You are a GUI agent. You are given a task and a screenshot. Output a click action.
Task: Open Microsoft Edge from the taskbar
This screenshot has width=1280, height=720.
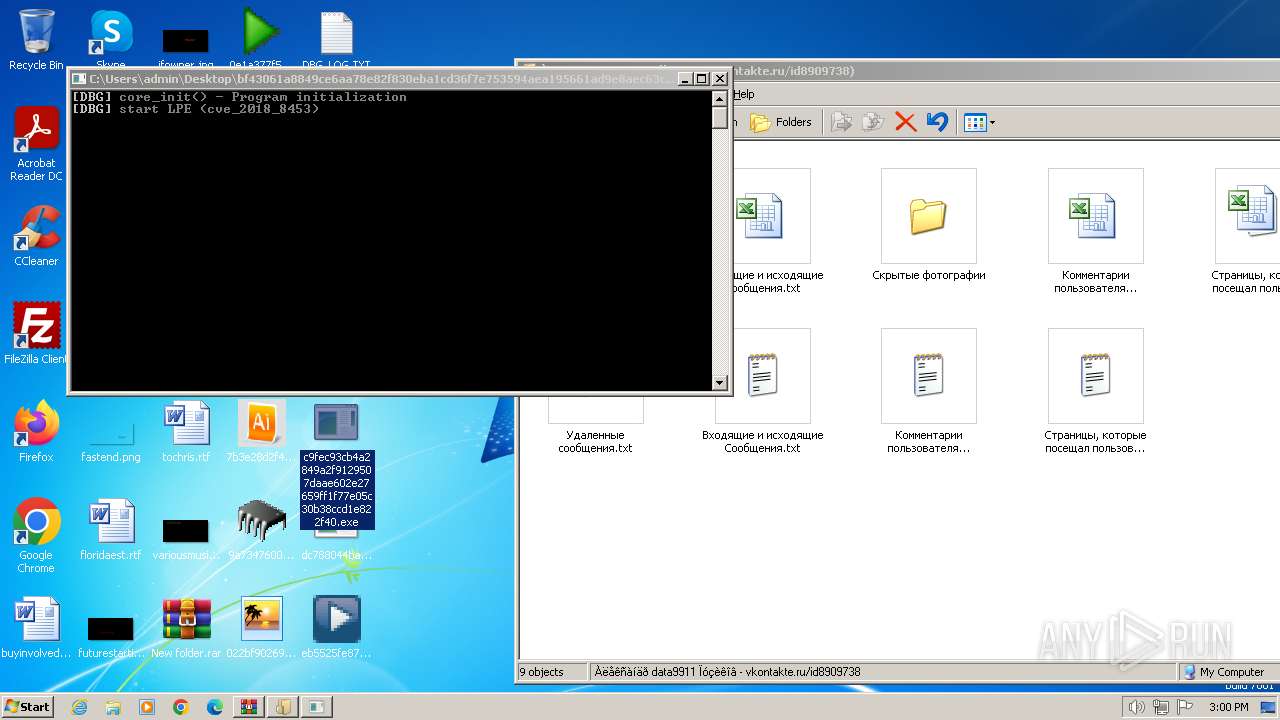(215, 707)
